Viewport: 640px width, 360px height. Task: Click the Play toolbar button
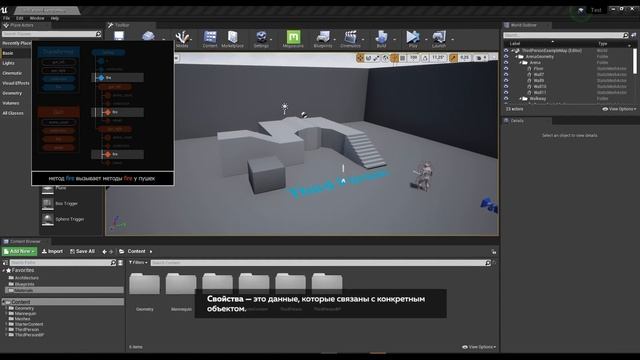pos(413,39)
